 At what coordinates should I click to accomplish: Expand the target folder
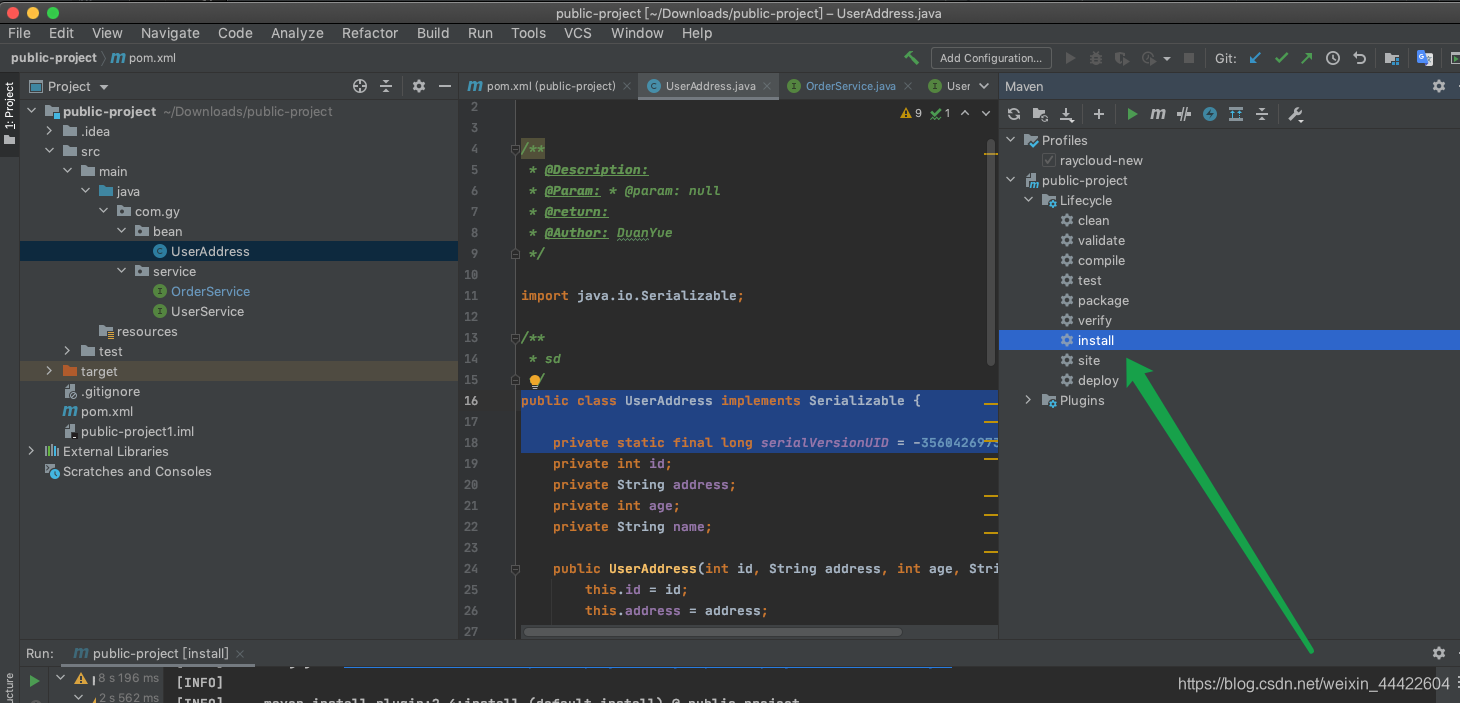[50, 371]
